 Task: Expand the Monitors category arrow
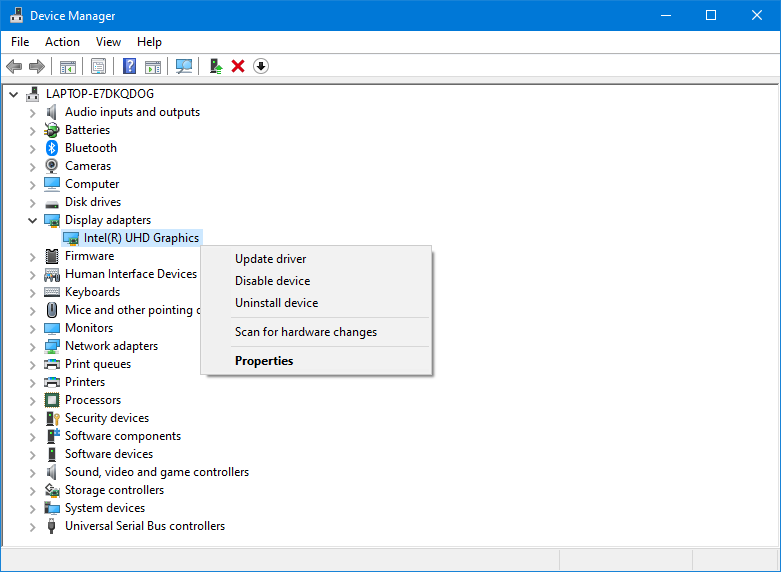coord(32,329)
